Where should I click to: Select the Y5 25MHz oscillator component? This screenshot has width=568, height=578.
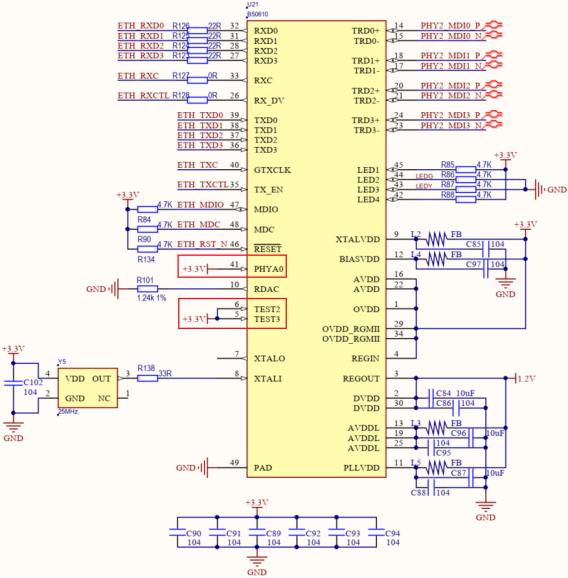(88, 388)
